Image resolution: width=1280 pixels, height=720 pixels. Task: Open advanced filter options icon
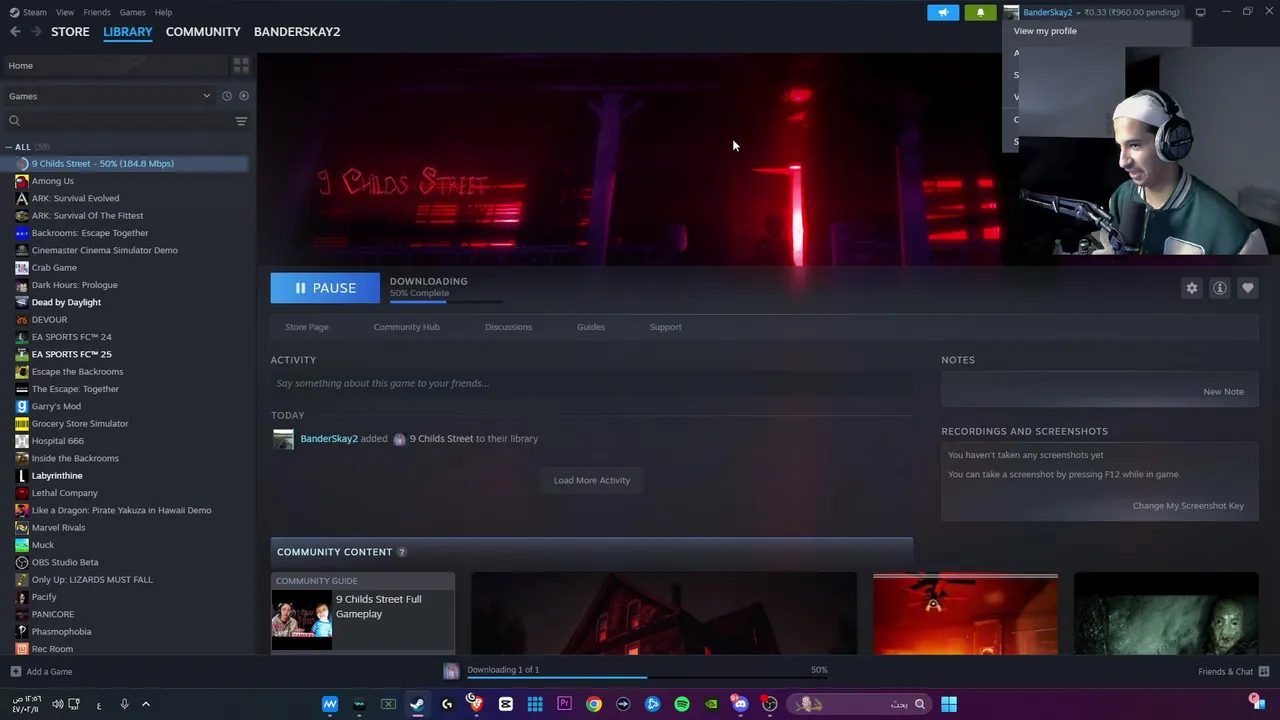pos(241,121)
